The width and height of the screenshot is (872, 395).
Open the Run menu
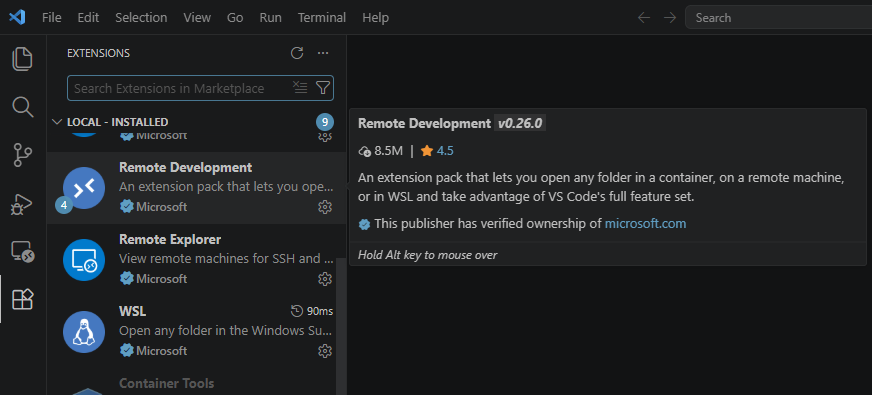click(x=270, y=18)
